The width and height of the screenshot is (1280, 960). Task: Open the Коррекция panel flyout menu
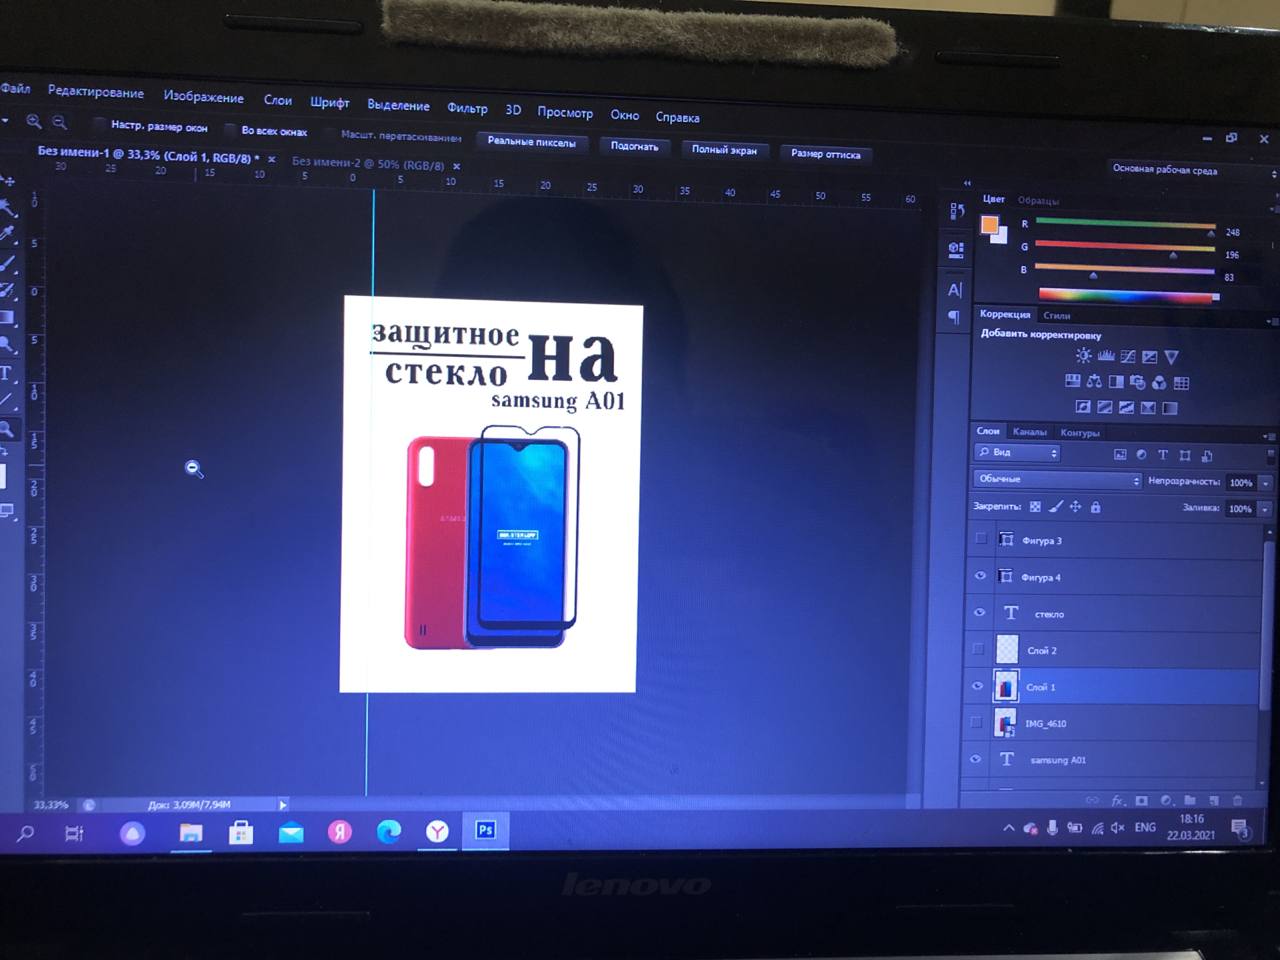coord(1271,321)
